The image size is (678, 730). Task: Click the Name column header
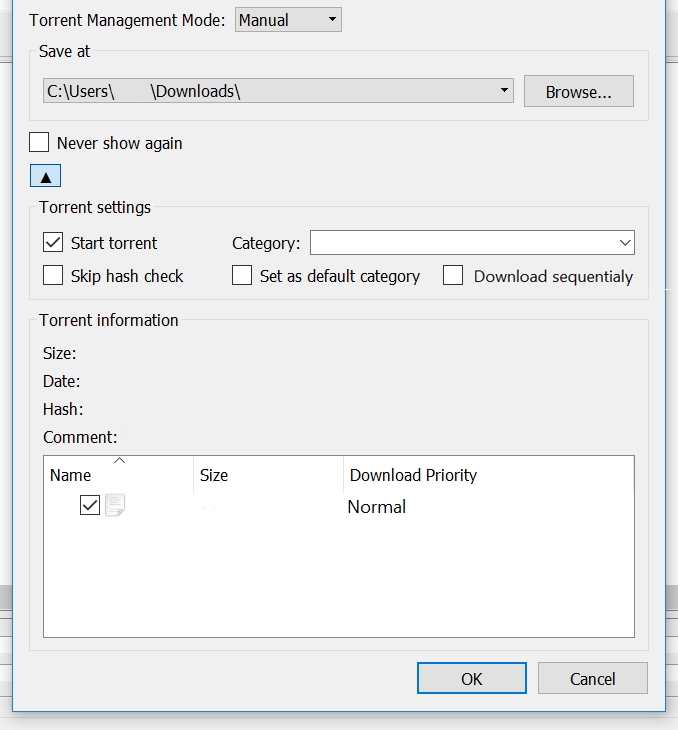(119, 475)
